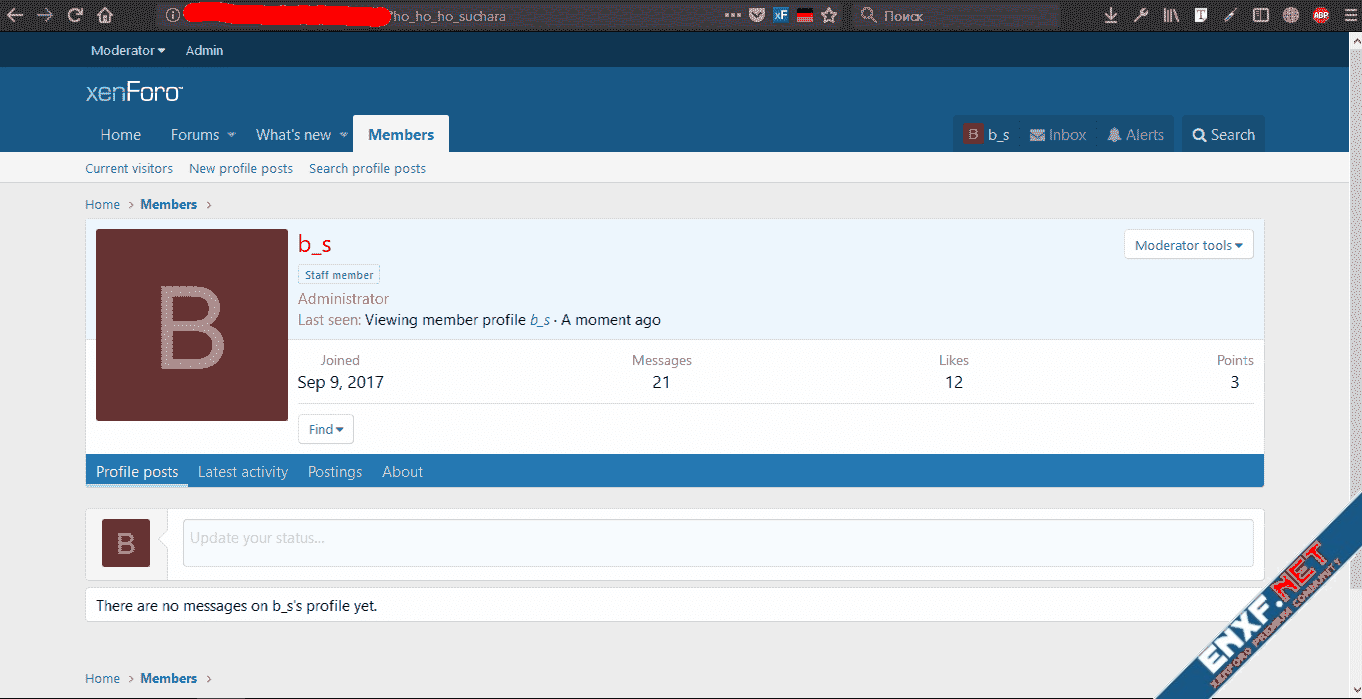Open the Alerts bell notifications
The height and width of the screenshot is (699, 1362).
pyautogui.click(x=1135, y=135)
